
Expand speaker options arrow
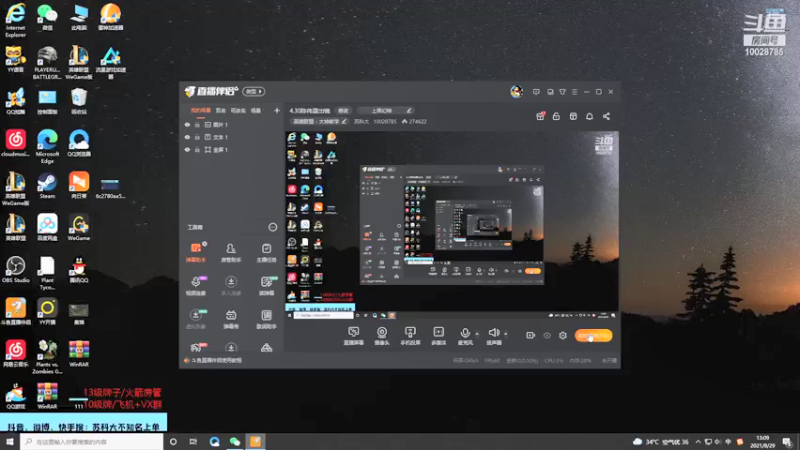click(x=506, y=334)
